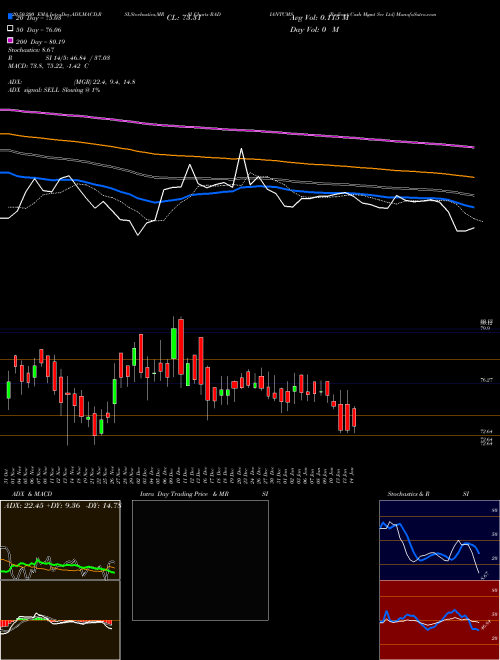Select the '(MGR) 22.4, 9.4, 14.8' ADX values

[x=104, y=82]
